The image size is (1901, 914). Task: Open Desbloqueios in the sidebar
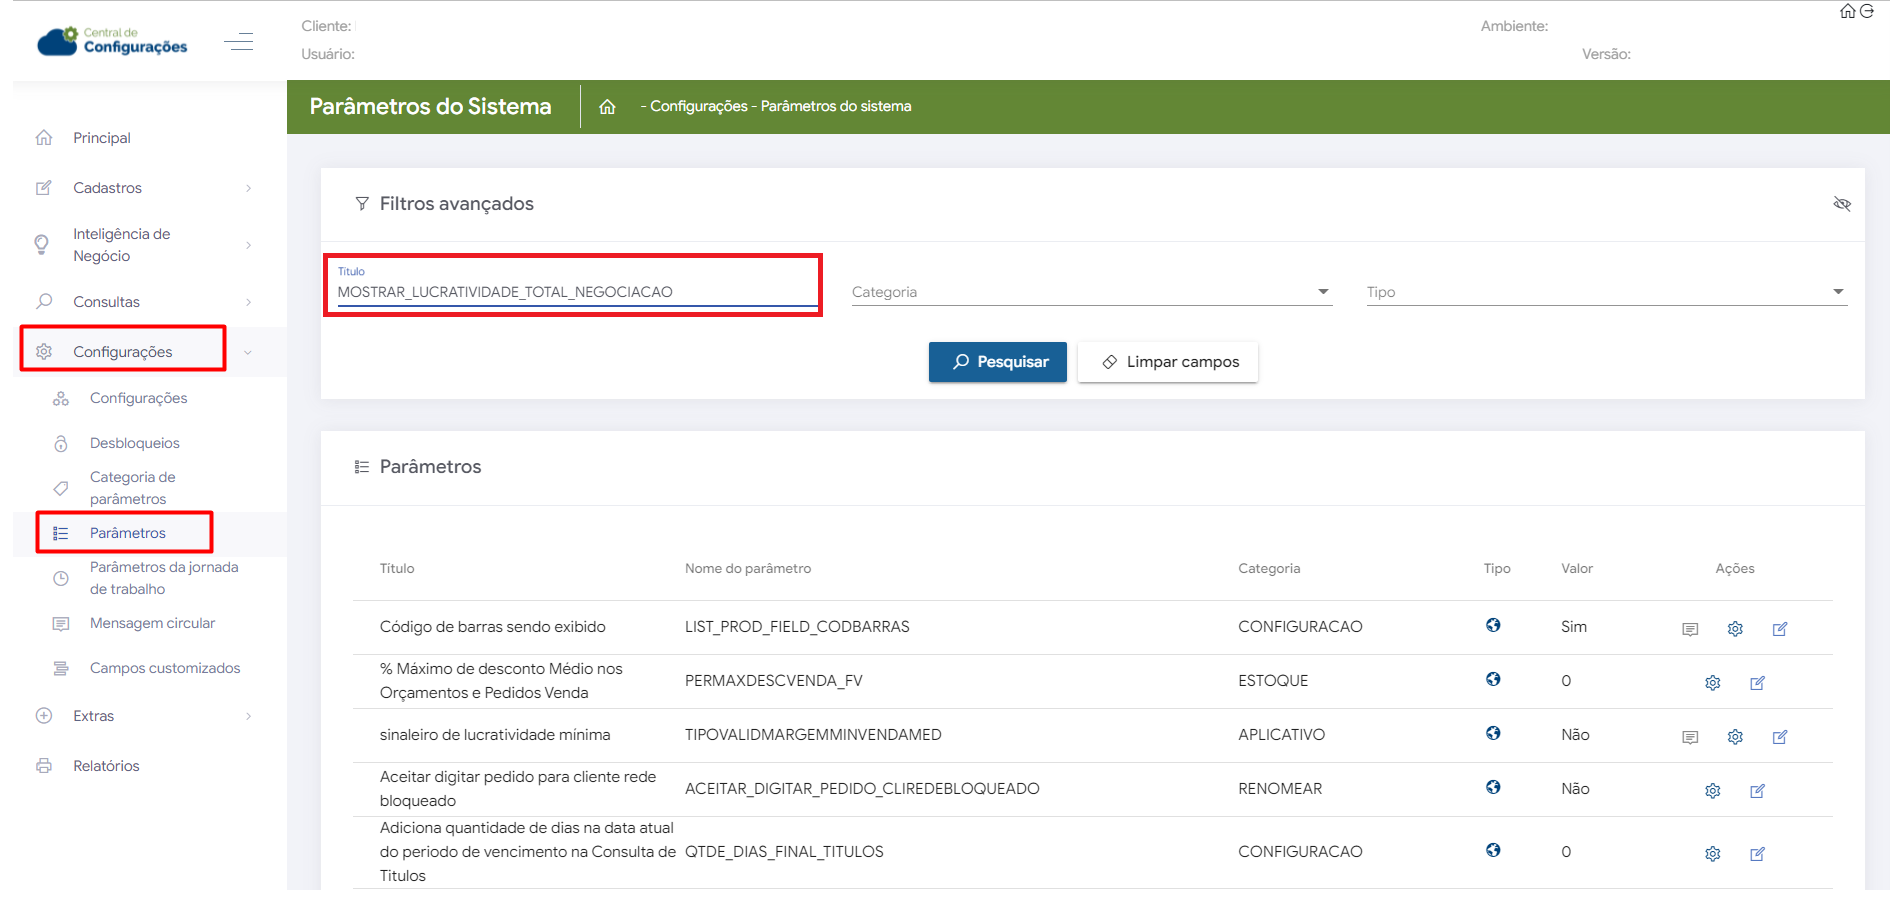pyautogui.click(x=135, y=443)
